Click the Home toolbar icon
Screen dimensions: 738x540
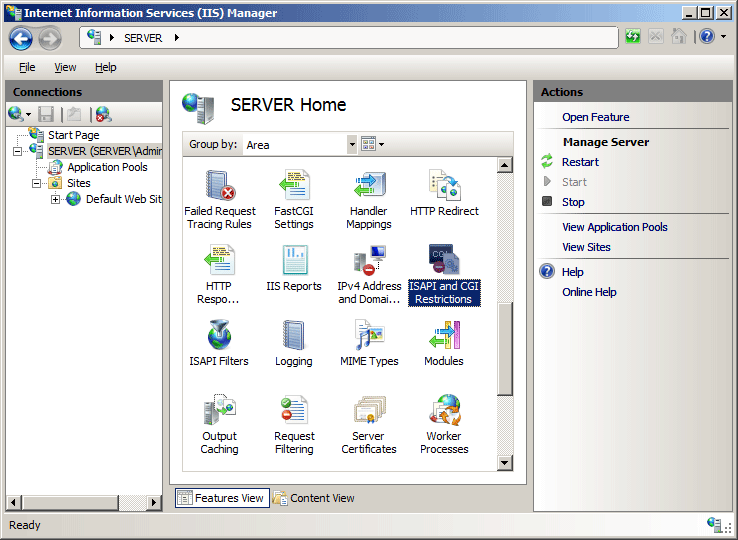click(x=679, y=36)
